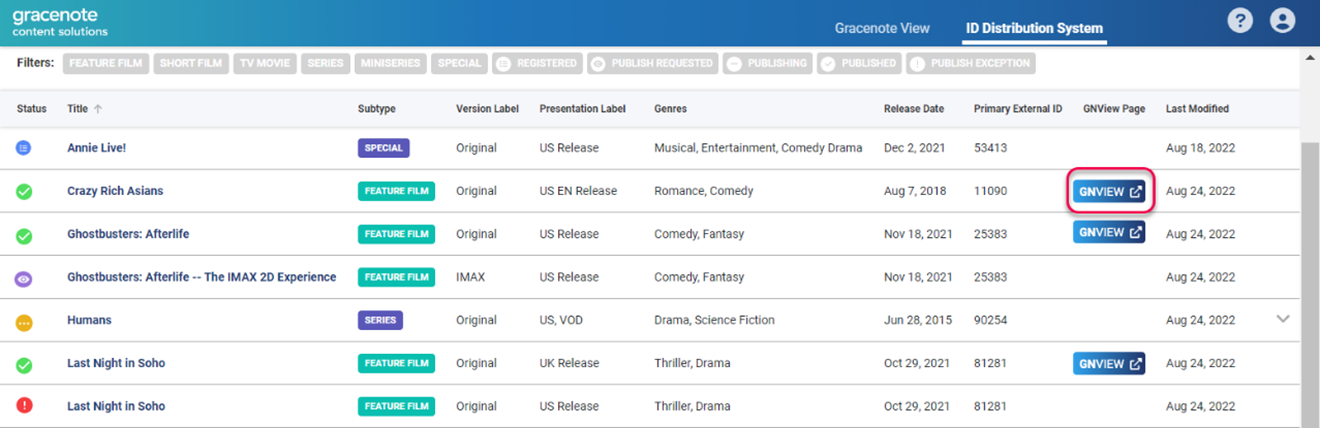
Task: Open the help question mark icon
Action: (x=1240, y=20)
